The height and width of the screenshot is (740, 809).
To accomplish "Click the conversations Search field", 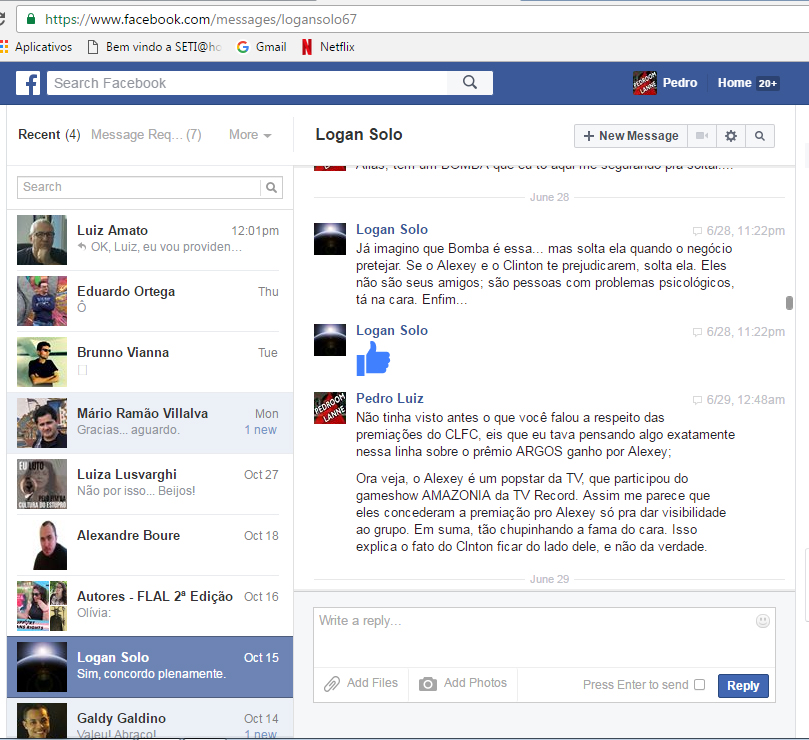I will [139, 187].
